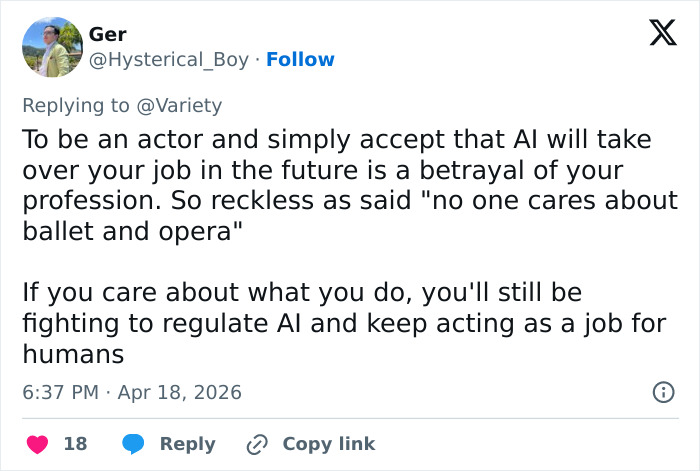700x471 pixels.
Task: Follow the Hysterical_Boy account
Action: pos(301,60)
